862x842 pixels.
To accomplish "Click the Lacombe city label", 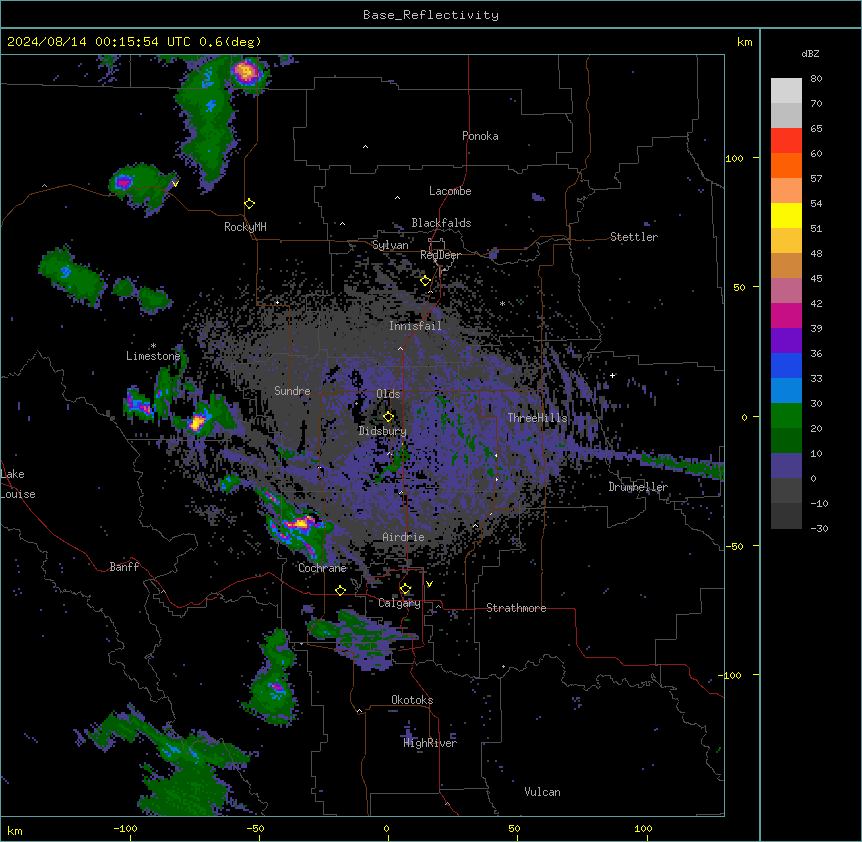I will pos(450,191).
